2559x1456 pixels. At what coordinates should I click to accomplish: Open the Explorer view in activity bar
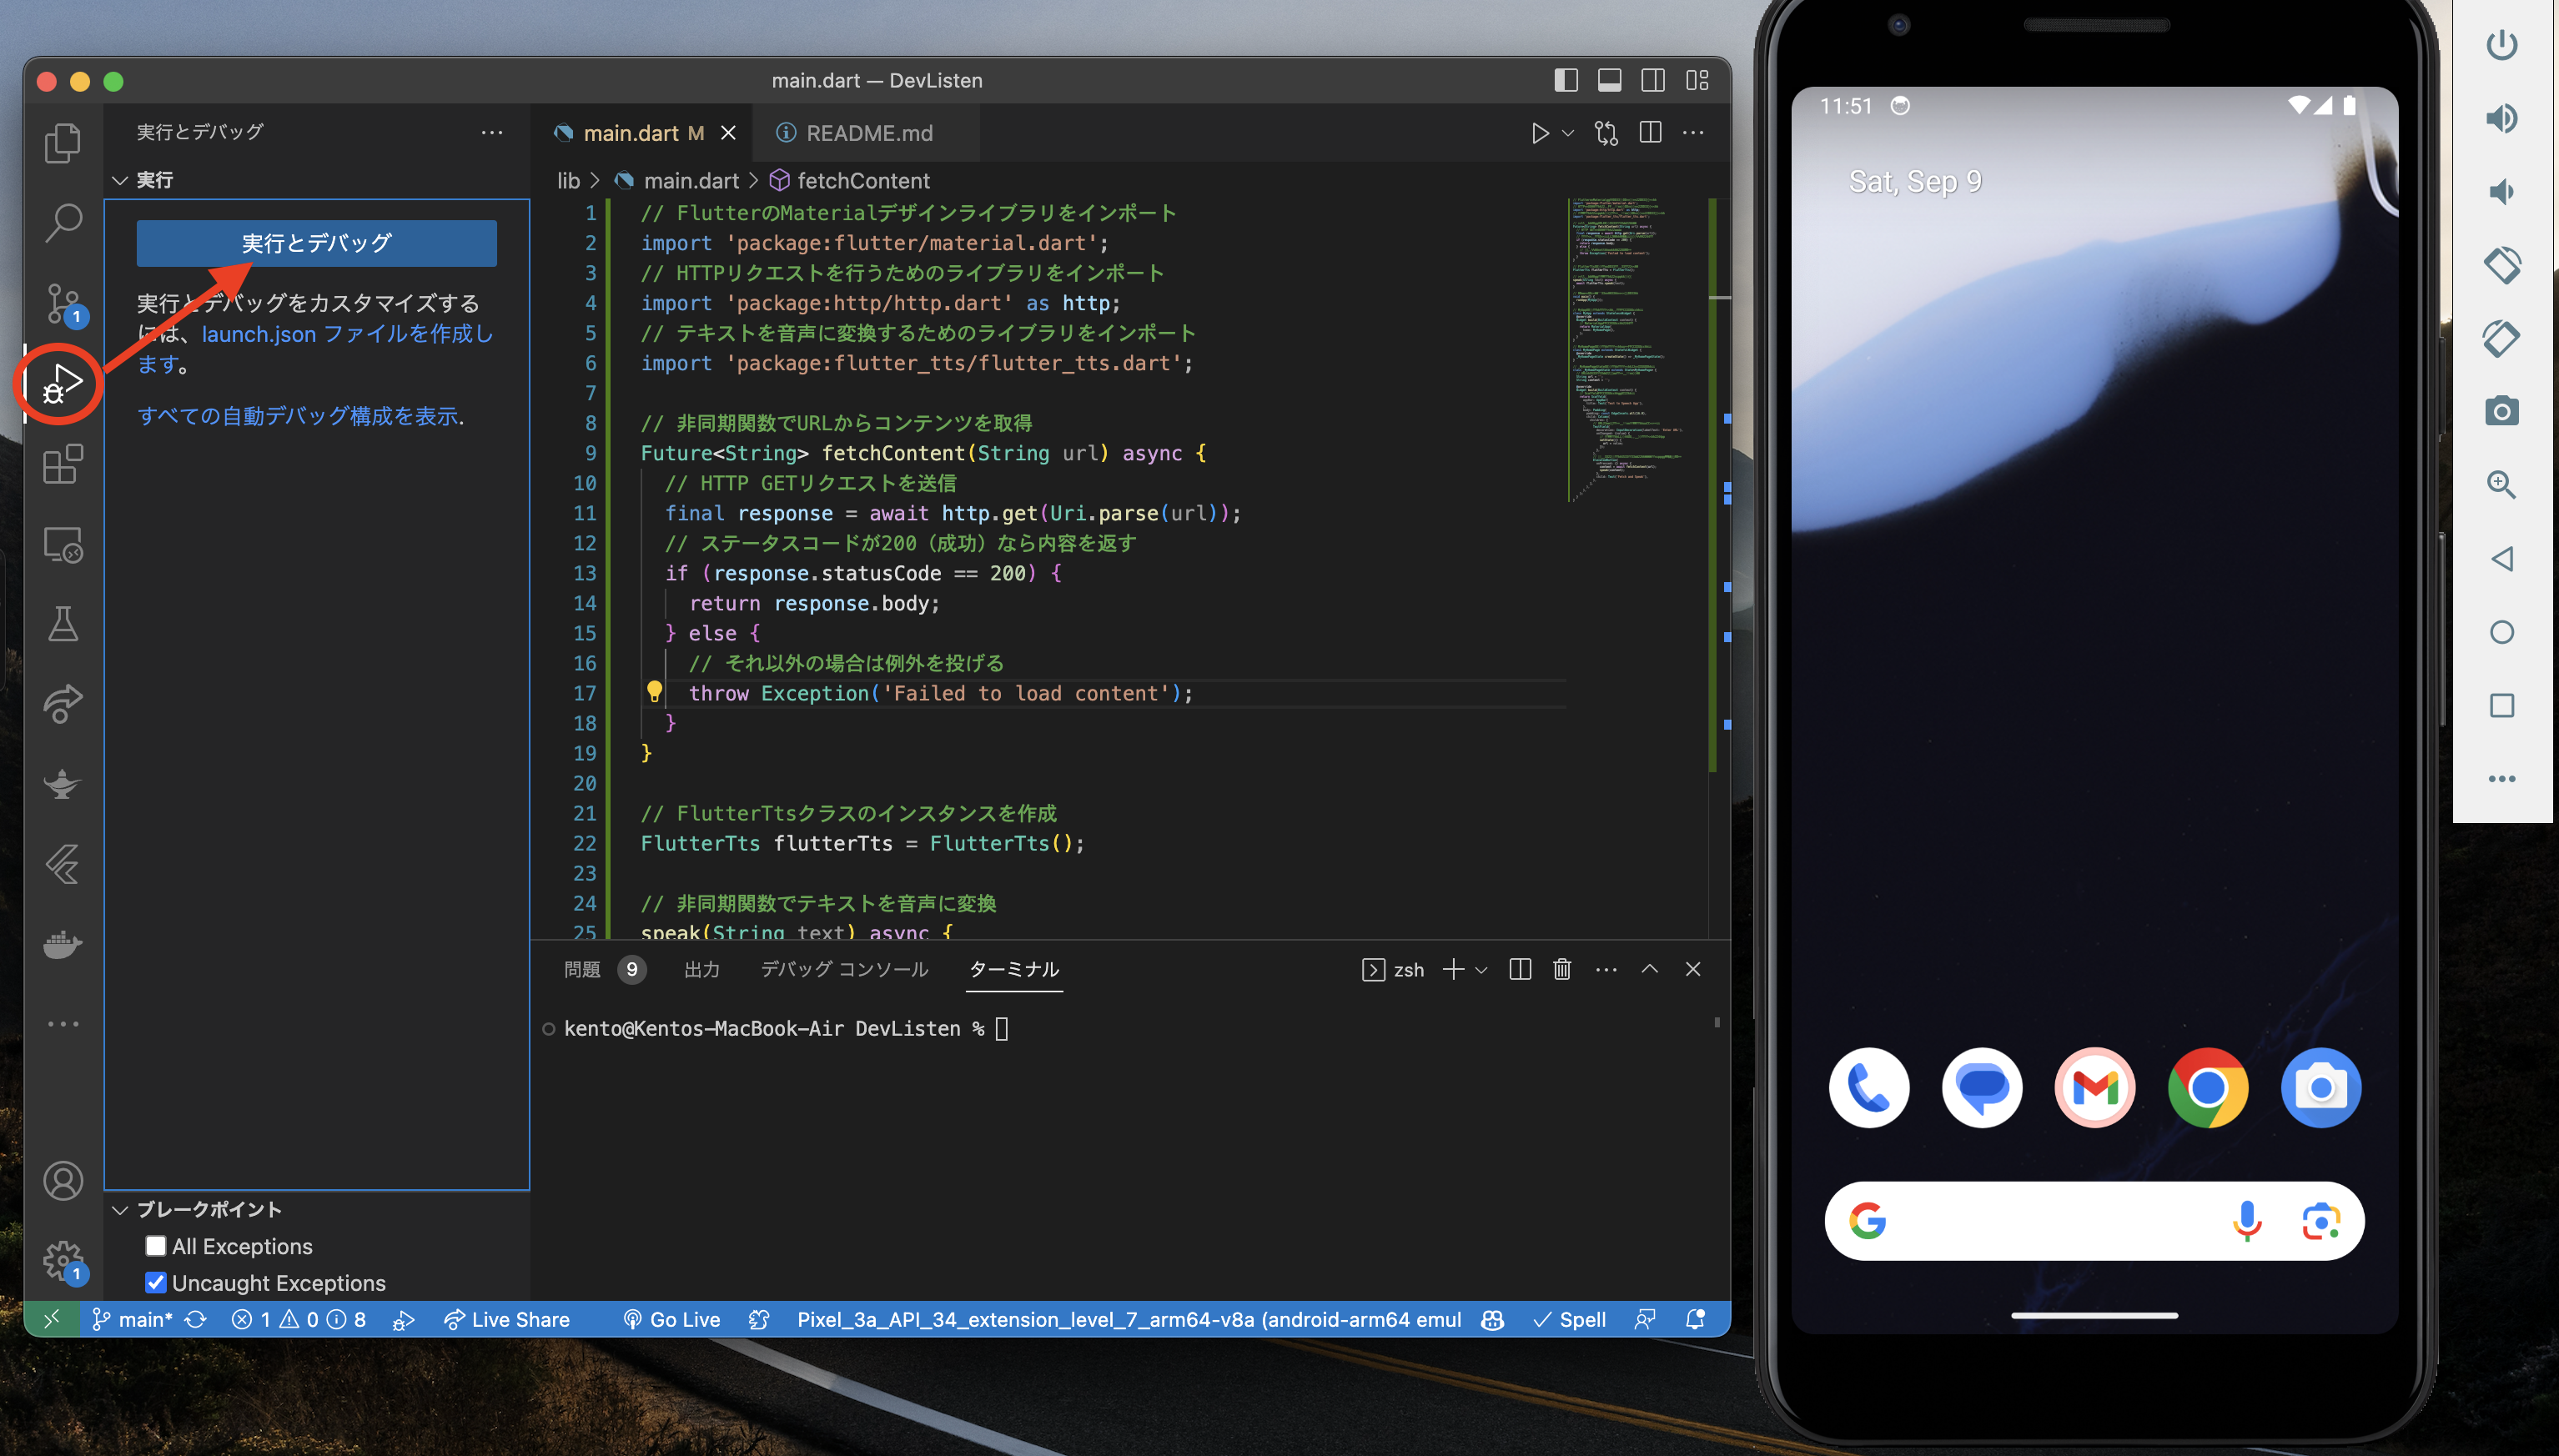62,143
